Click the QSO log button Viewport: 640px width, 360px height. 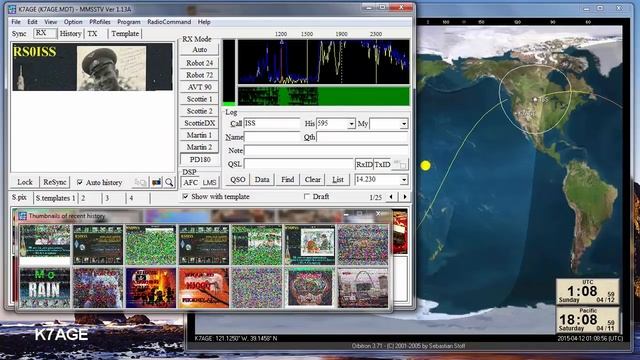238,180
